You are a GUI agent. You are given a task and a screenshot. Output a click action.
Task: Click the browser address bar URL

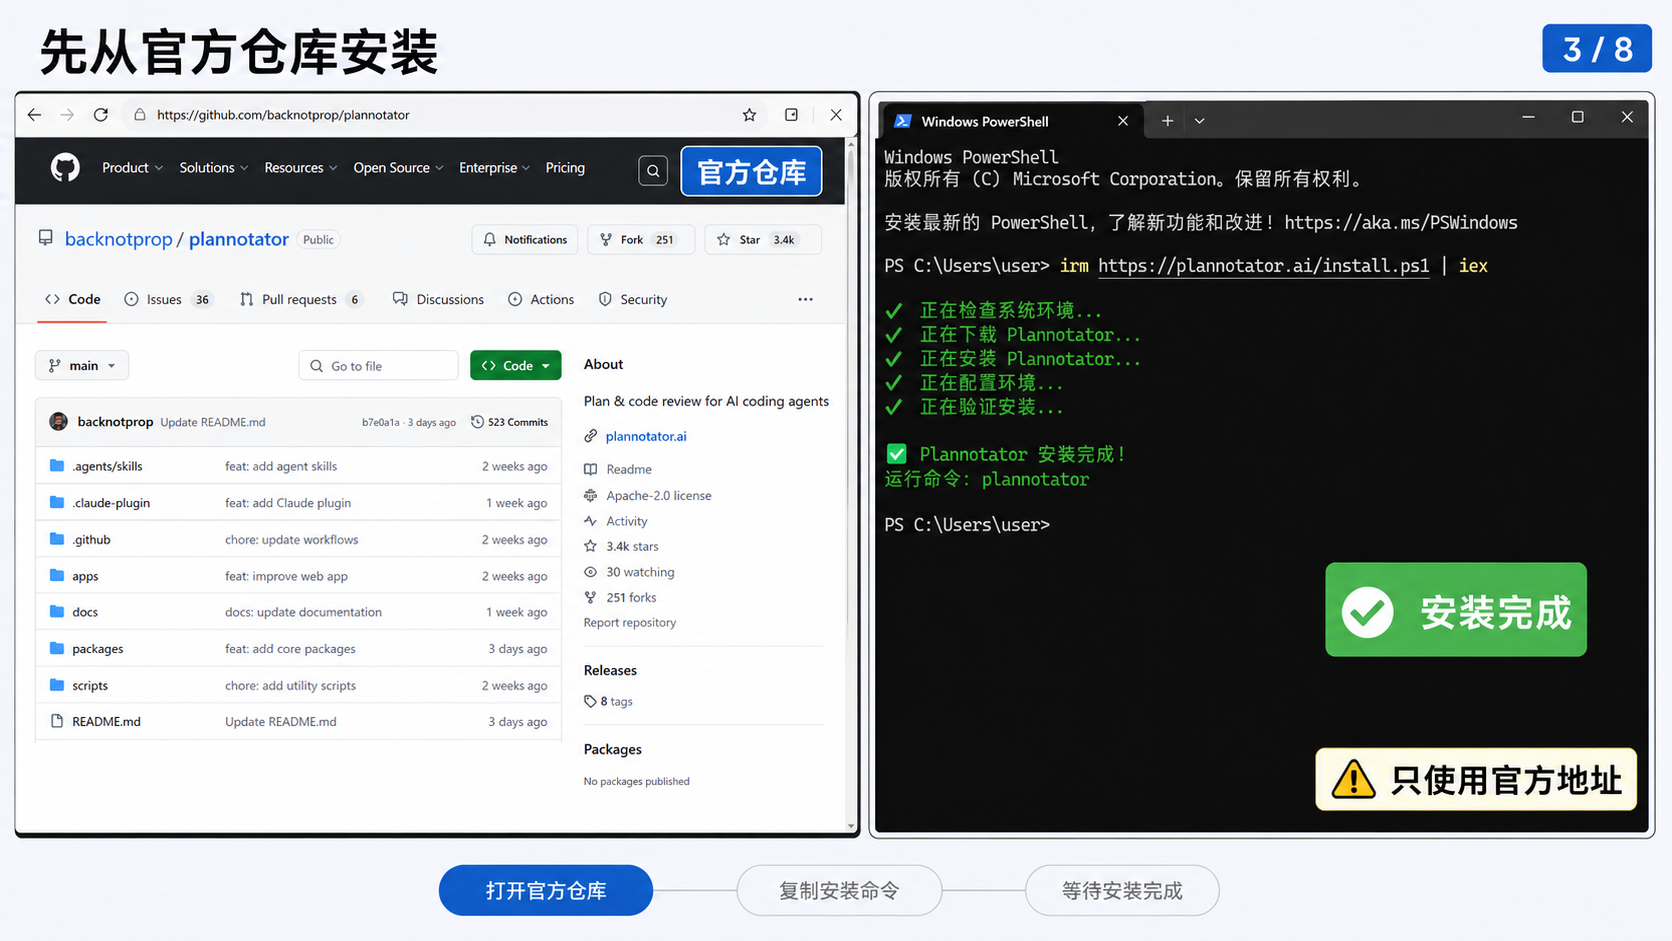click(283, 115)
